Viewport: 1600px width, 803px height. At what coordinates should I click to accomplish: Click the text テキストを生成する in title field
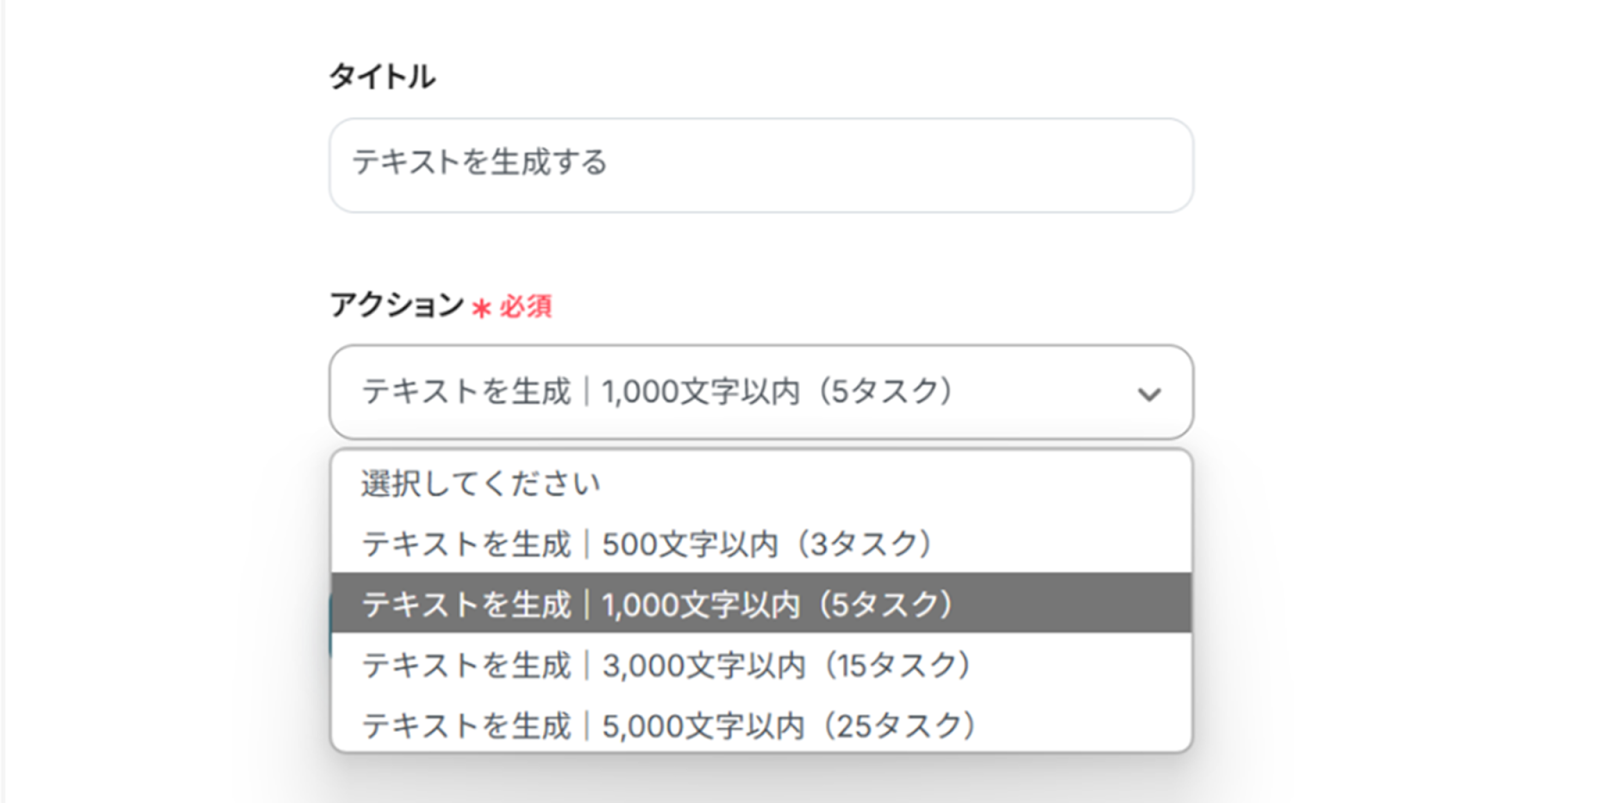click(480, 162)
